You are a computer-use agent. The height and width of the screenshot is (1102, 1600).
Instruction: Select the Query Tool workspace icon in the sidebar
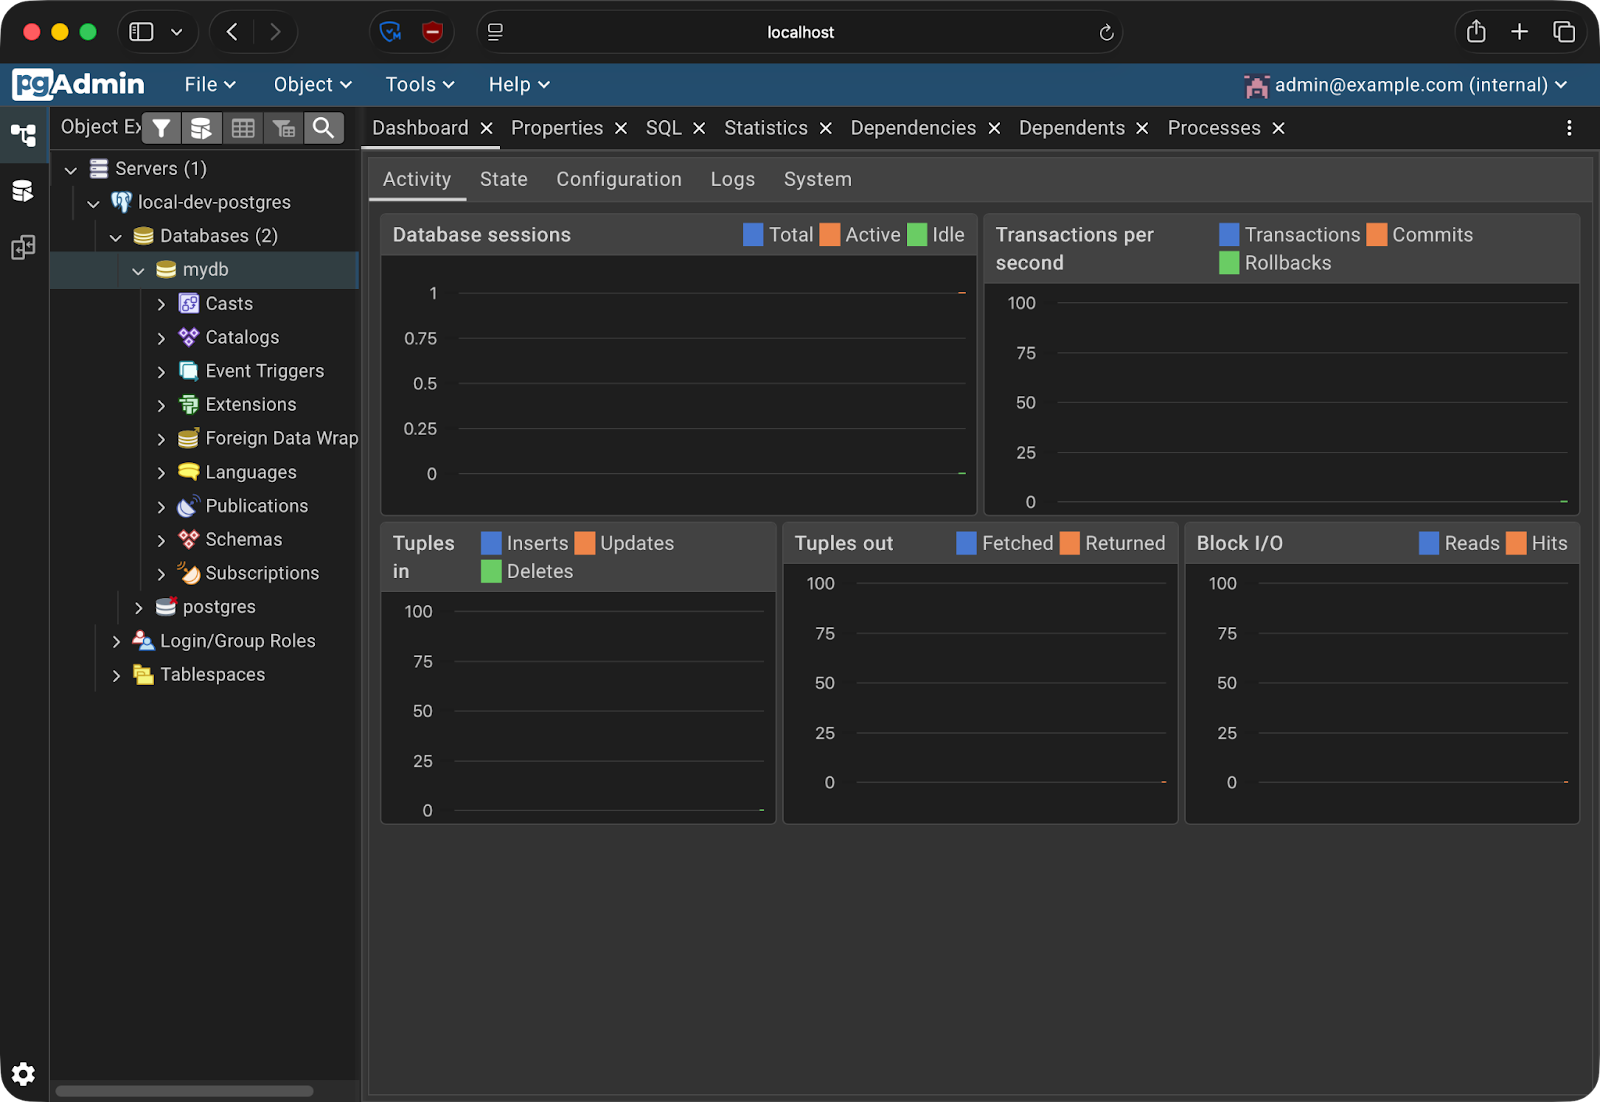(23, 190)
